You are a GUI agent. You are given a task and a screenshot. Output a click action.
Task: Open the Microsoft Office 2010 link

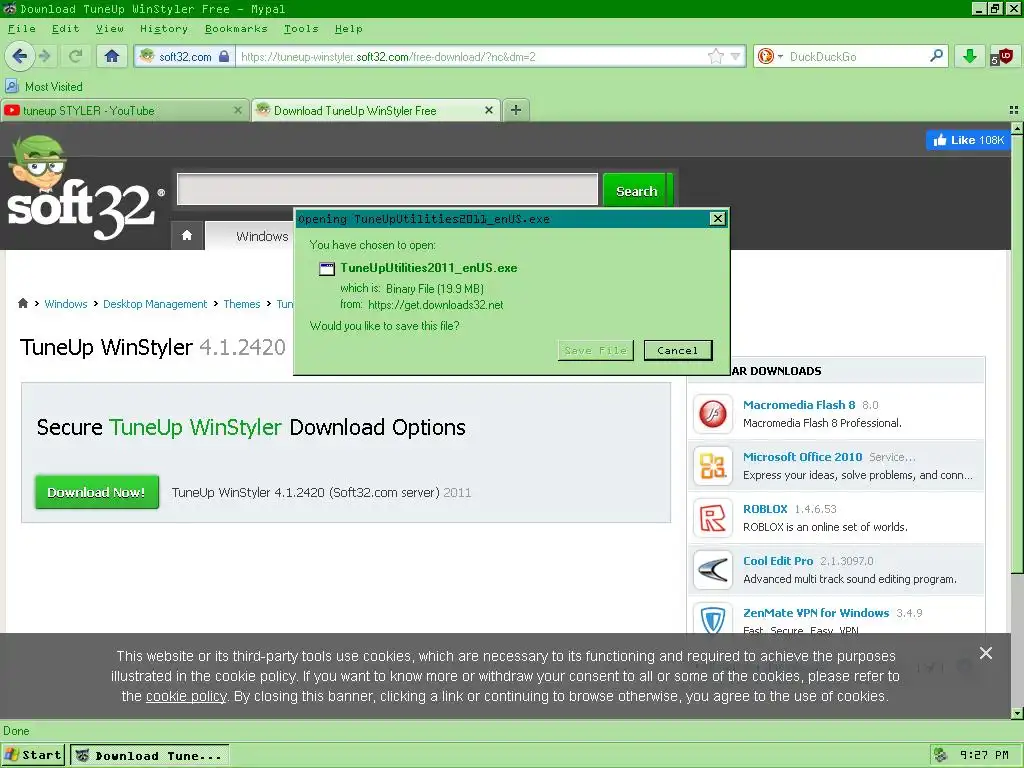802,456
